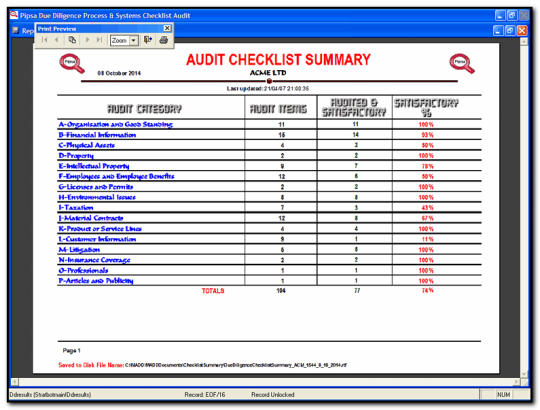
Task: Click the left Pipsa magnifier logo
Action: (72, 63)
